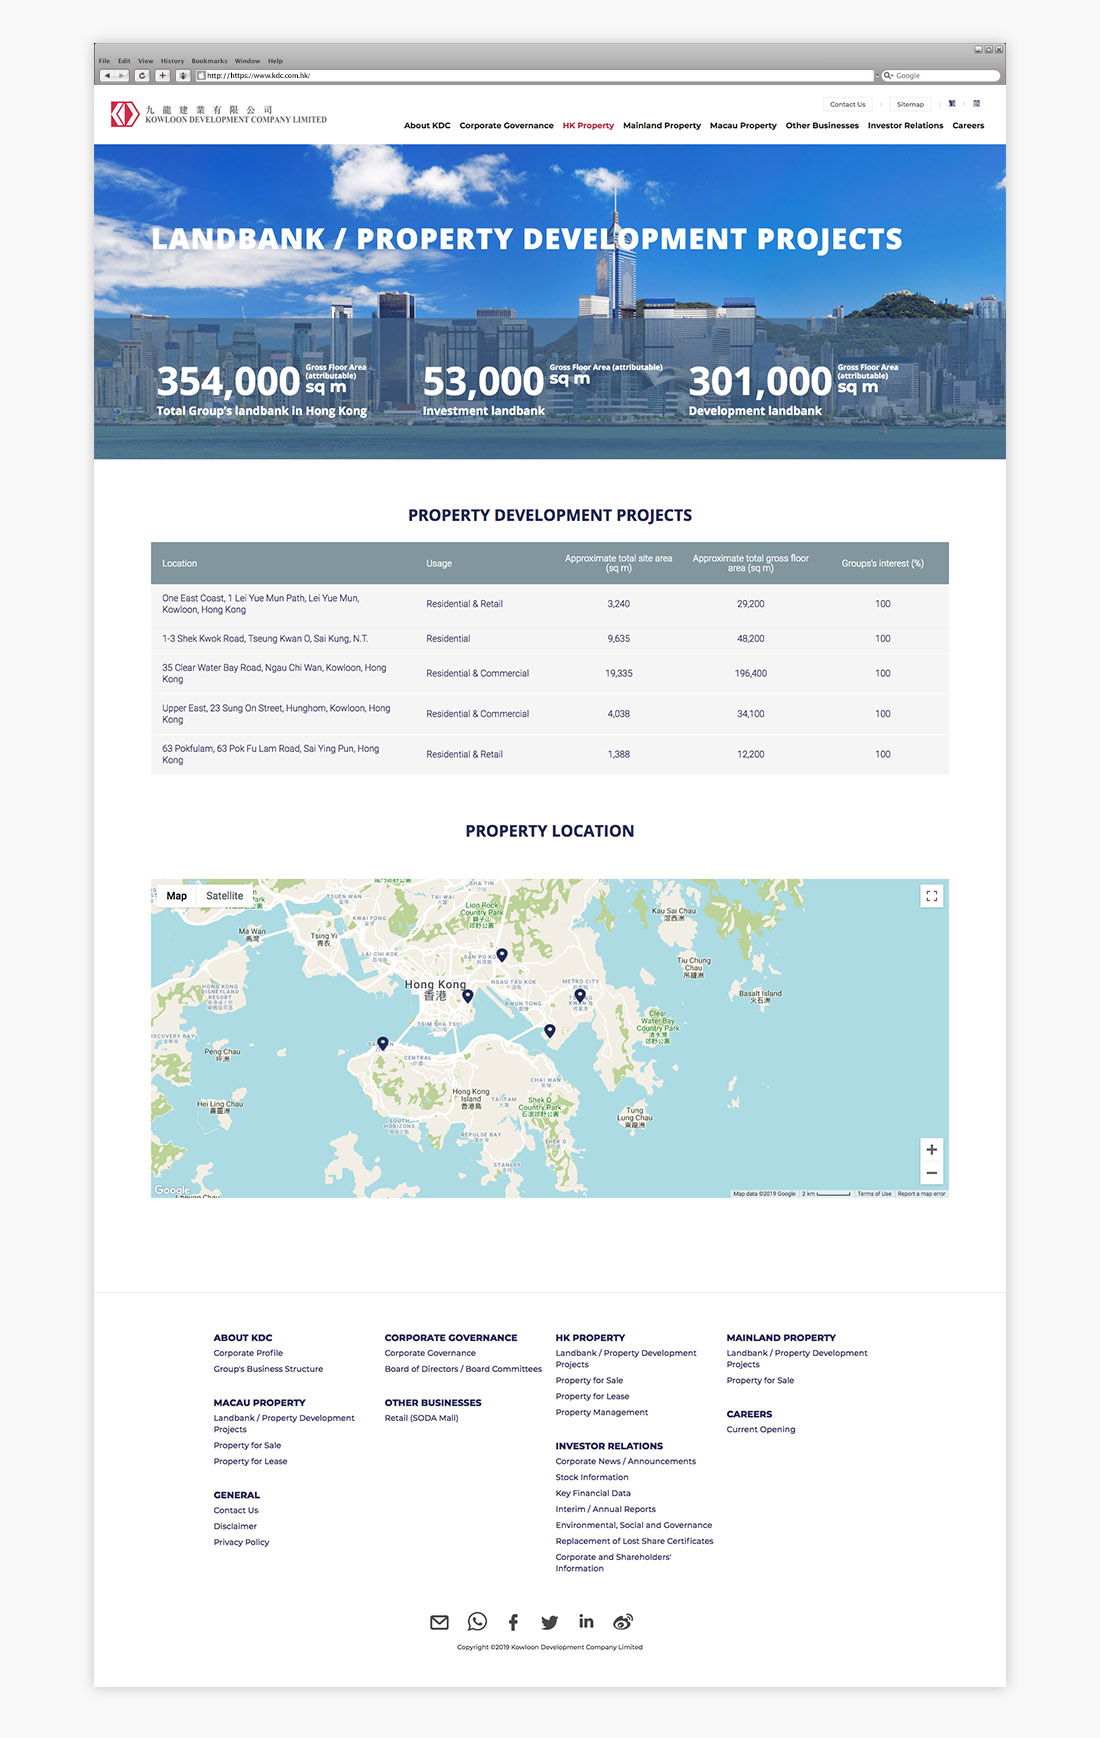Screen dimensions: 1100x1738
Task: Click the plus add-bookmark toolbar button
Action: click(x=162, y=76)
